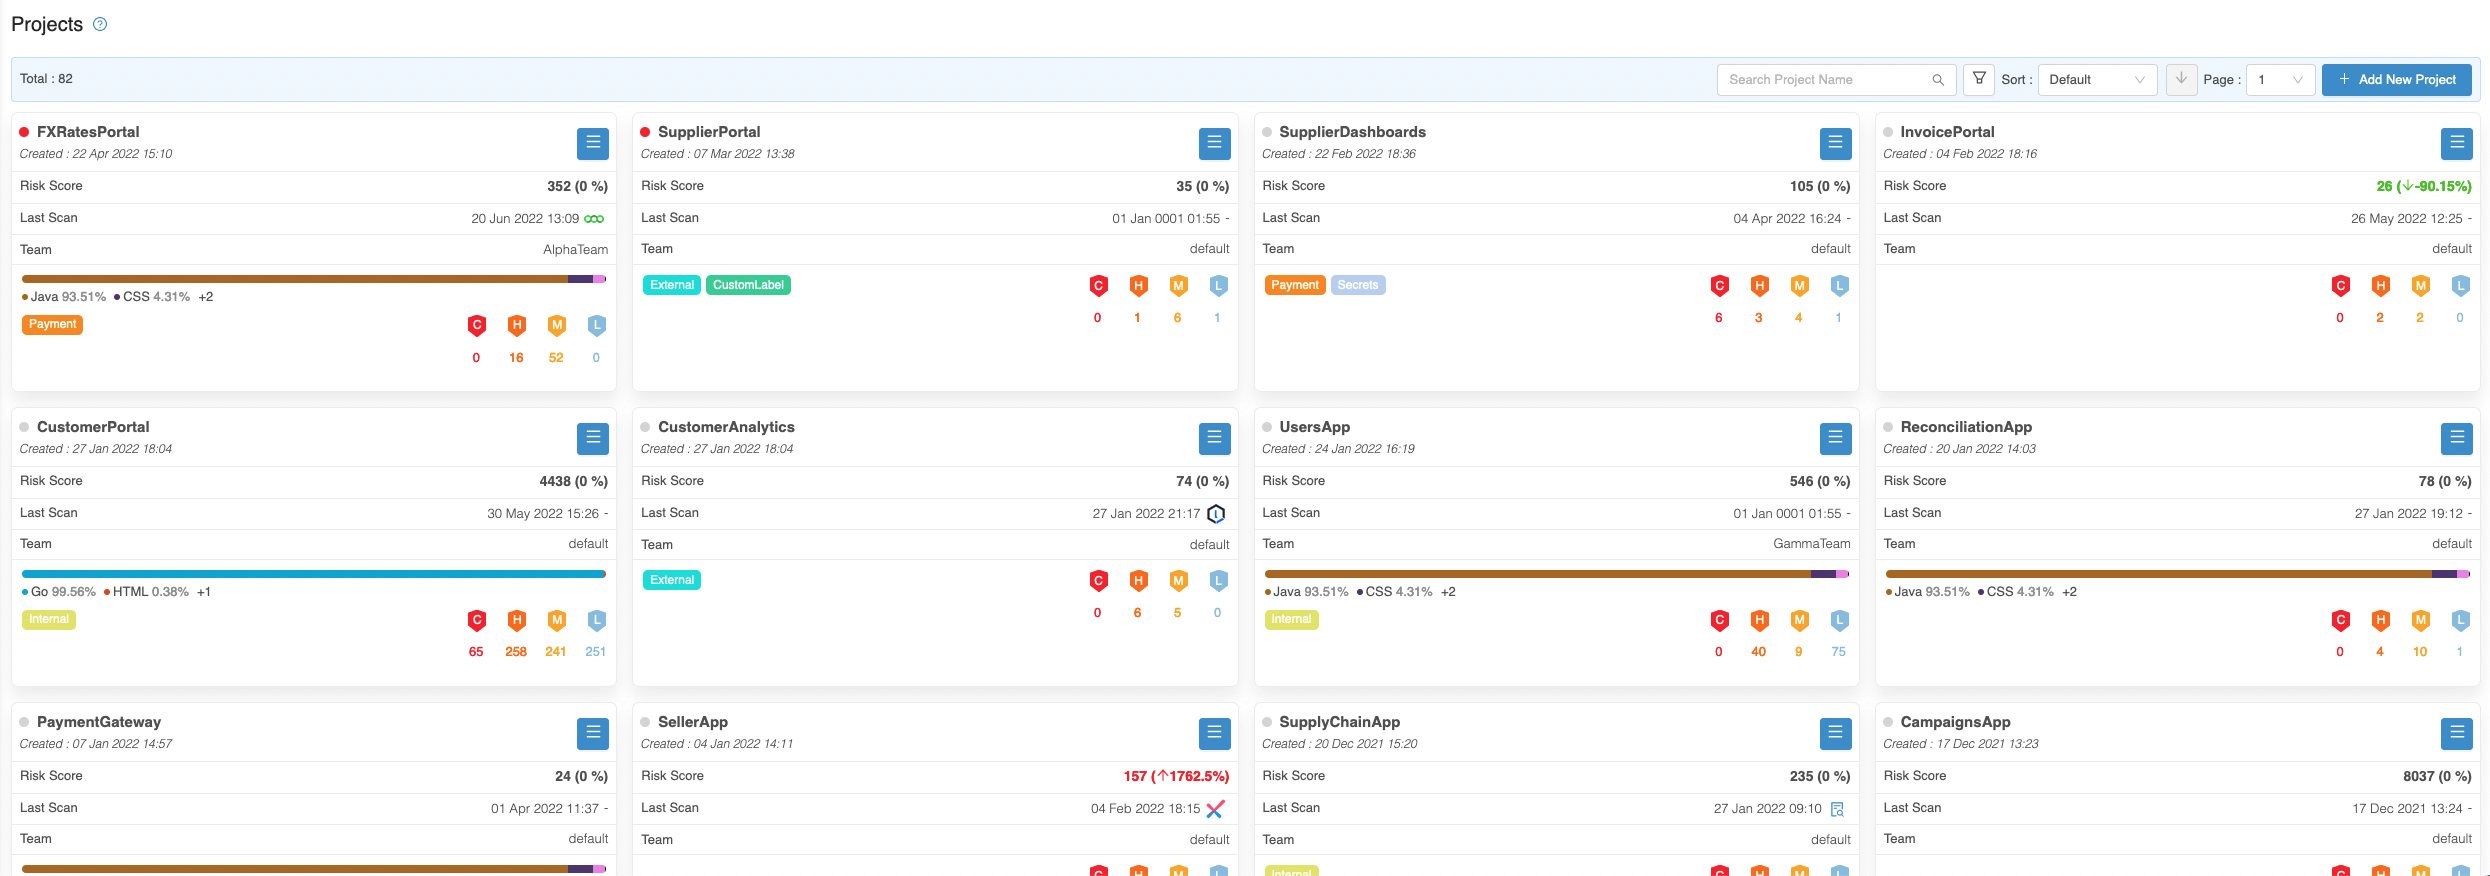Open UsersApp project title
2490x876 pixels.
[1314, 427]
